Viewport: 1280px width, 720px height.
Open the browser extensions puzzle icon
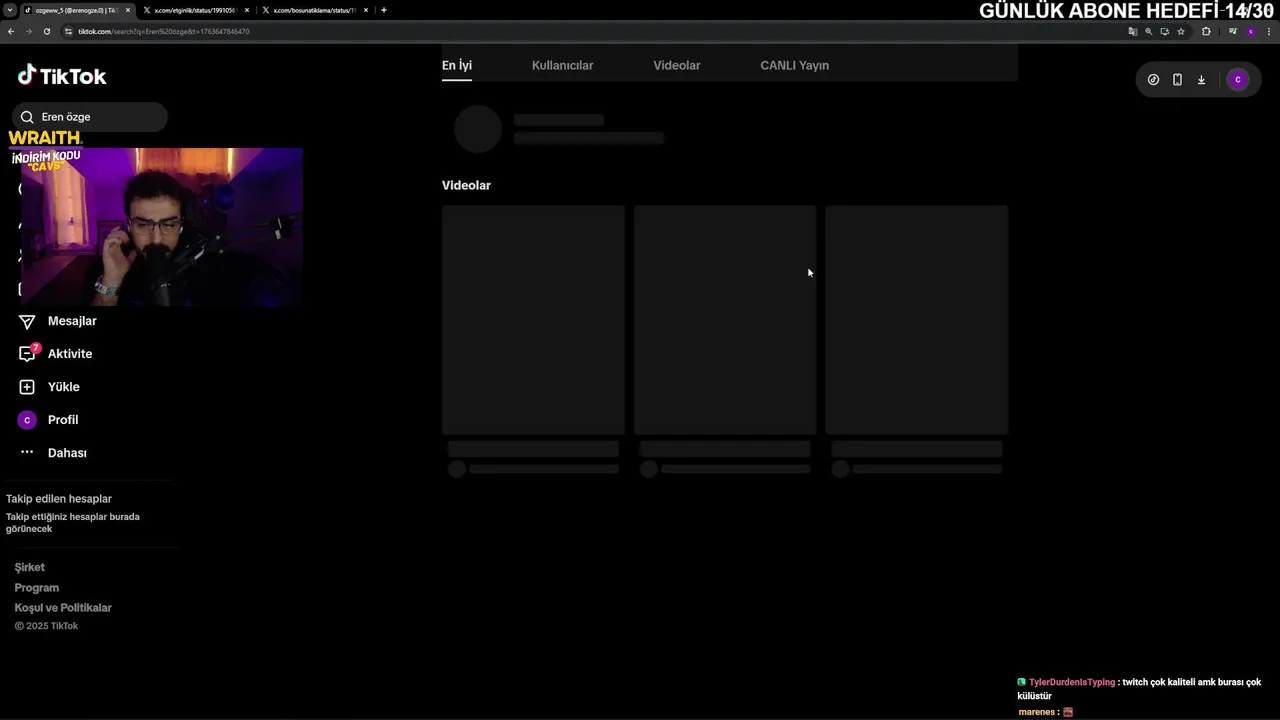point(1206,31)
